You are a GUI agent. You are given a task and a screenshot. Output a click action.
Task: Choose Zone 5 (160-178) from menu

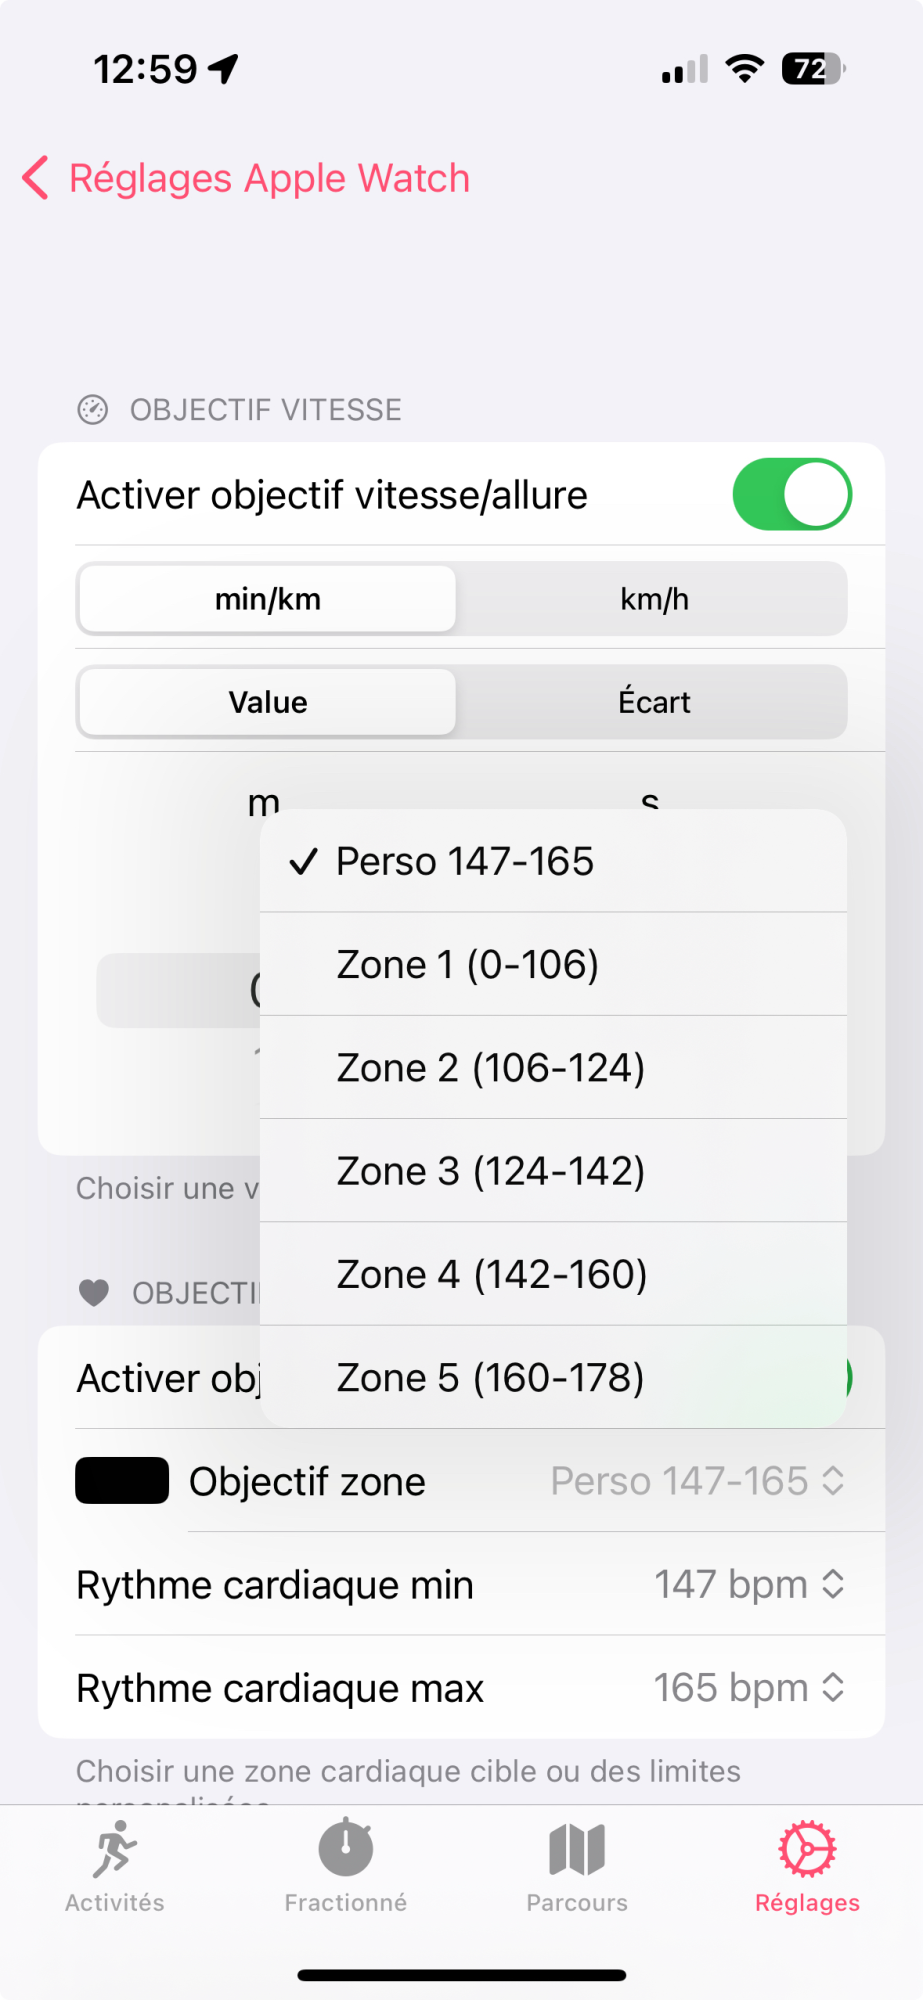(x=490, y=1378)
